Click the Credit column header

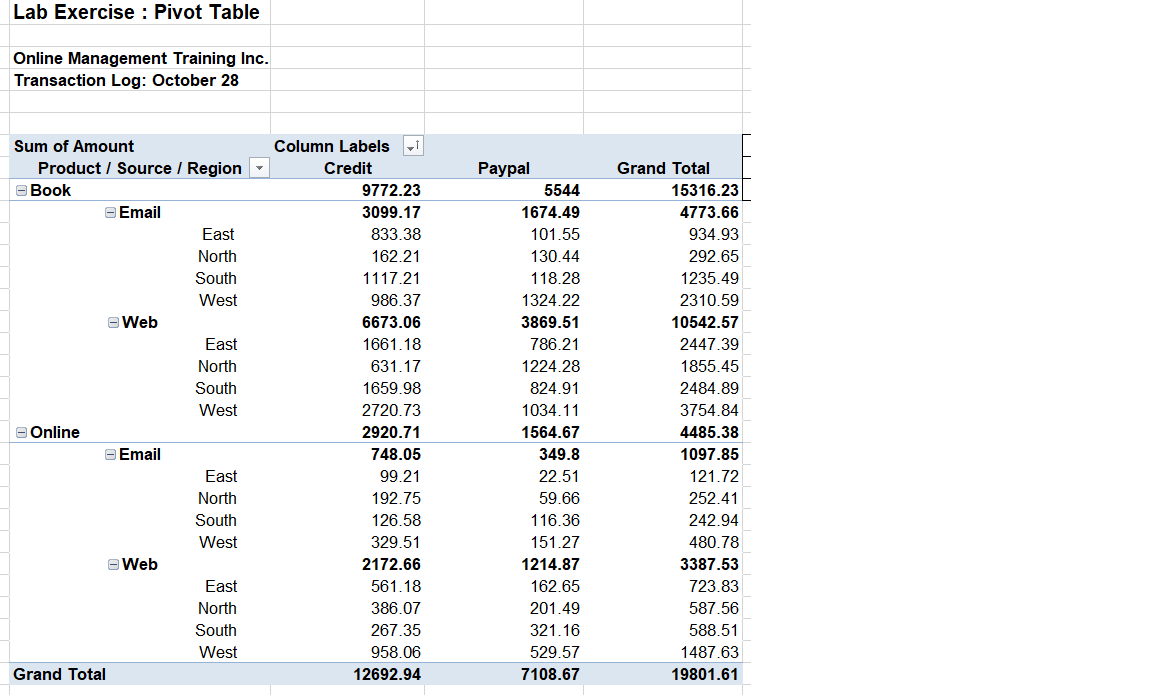[347, 168]
